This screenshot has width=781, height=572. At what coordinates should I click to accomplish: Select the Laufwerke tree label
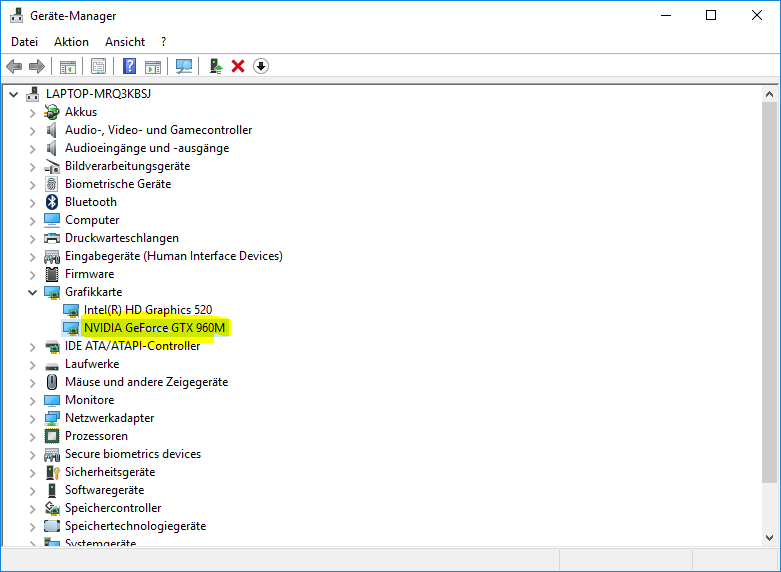(92, 364)
